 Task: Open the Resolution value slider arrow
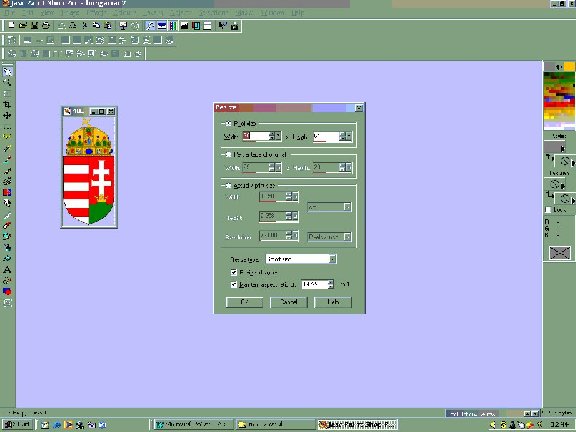click(x=295, y=235)
